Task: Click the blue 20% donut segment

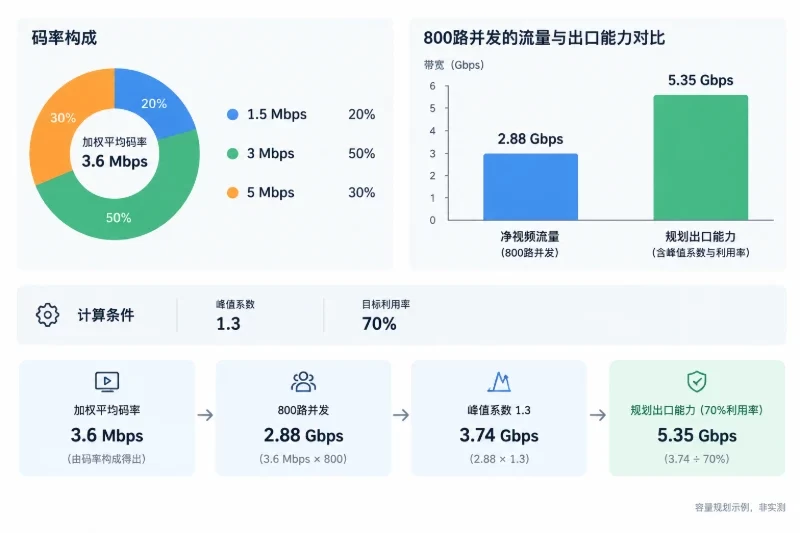Action: pyautogui.click(x=153, y=104)
